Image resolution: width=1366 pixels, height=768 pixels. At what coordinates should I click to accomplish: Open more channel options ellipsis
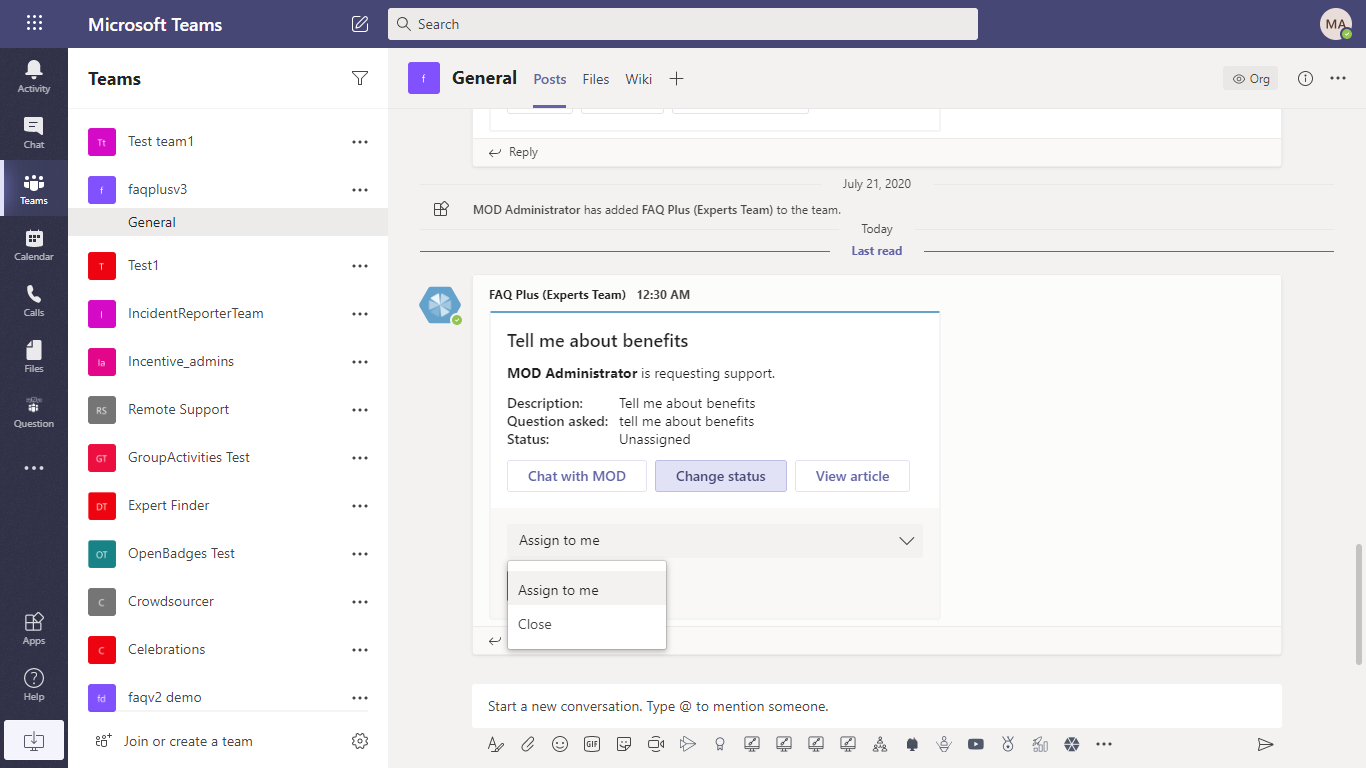click(1338, 78)
